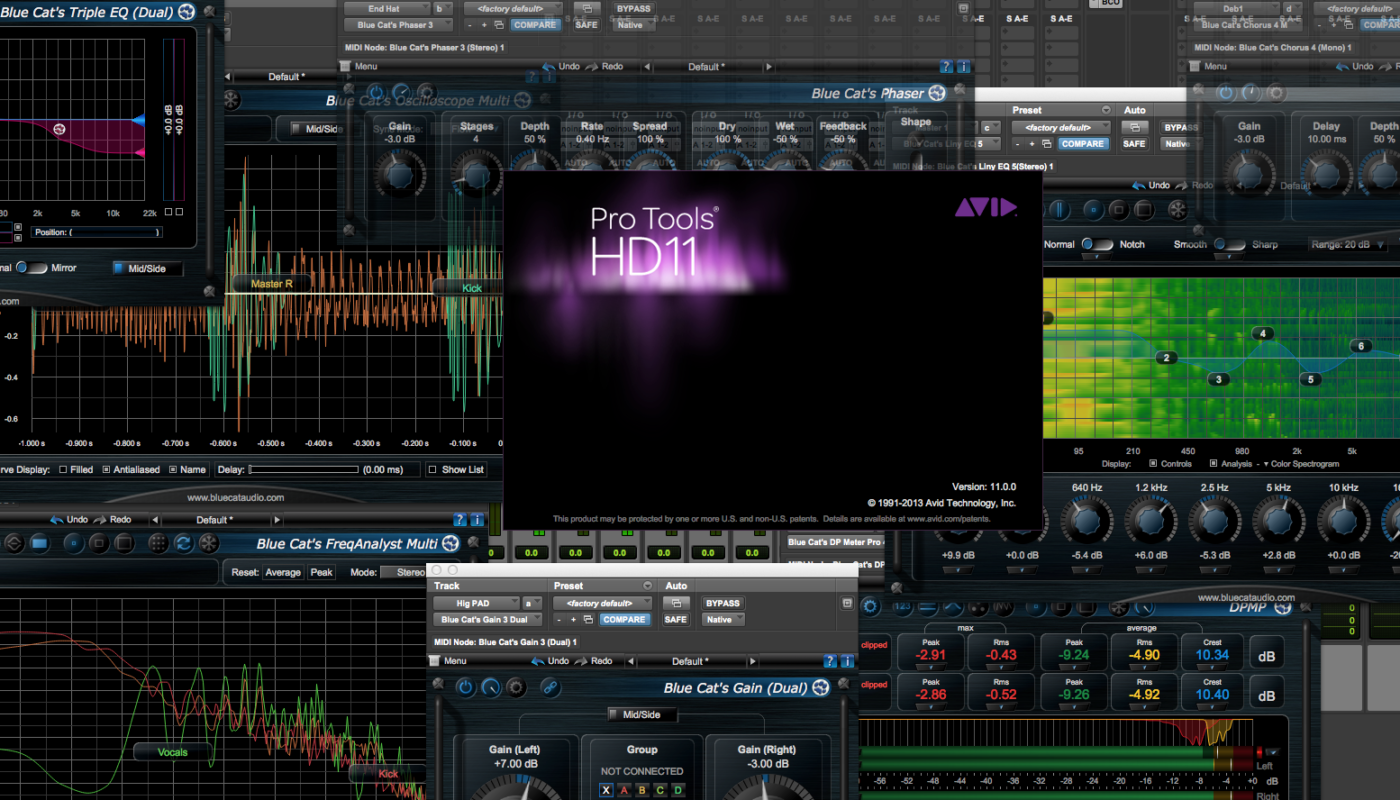The height and width of the screenshot is (800, 1400).
Task: Open 'Range: 20 dB' dropdown in Liny EQ
Action: click(x=1348, y=244)
